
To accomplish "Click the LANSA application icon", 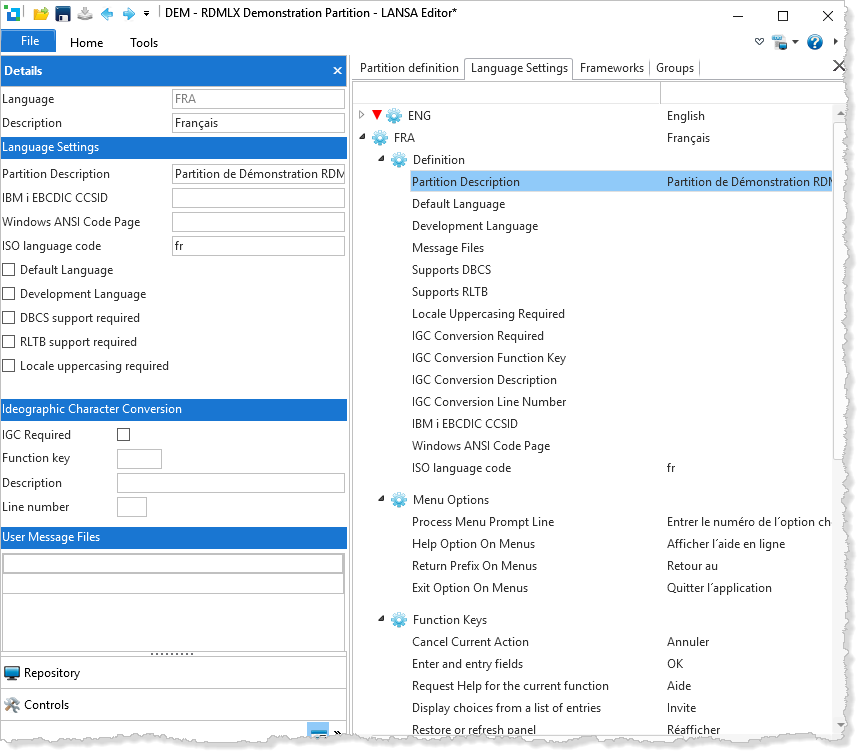I will coord(12,13).
